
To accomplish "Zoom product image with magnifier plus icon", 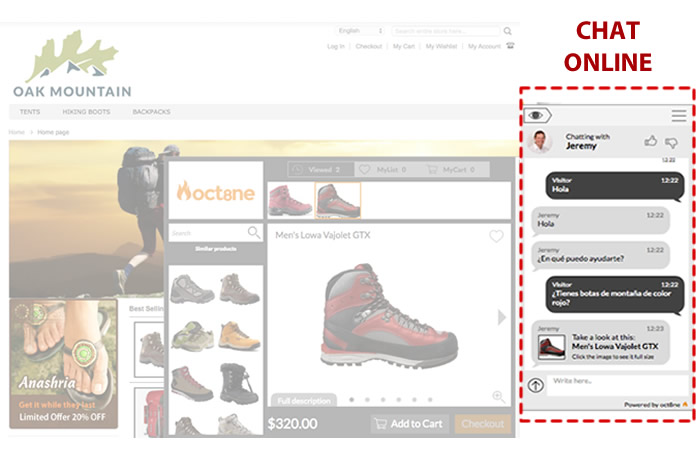I will click(499, 397).
